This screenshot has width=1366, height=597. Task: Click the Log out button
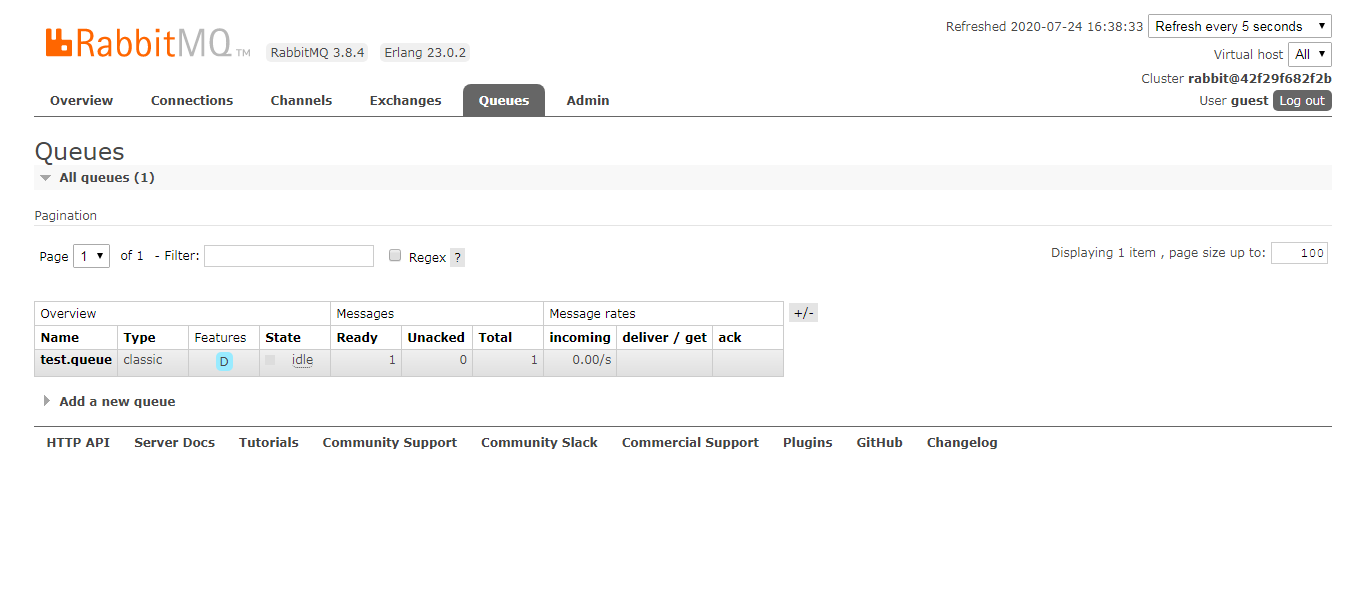point(1302,100)
